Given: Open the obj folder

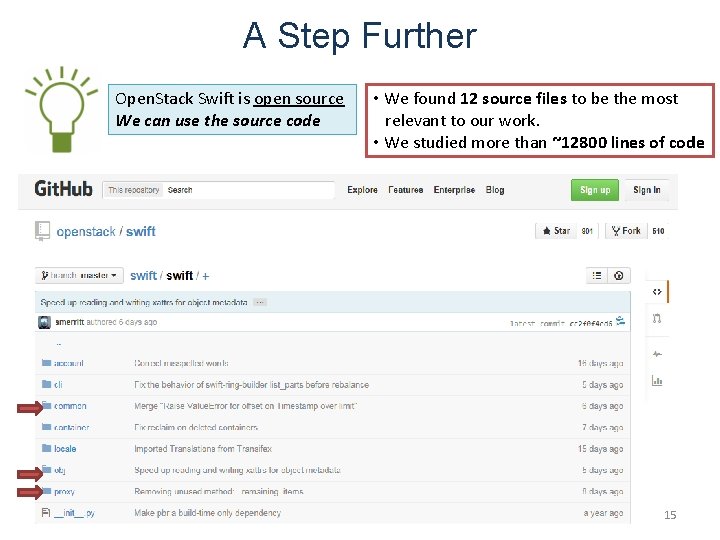Looking at the screenshot, I should tap(59, 470).
